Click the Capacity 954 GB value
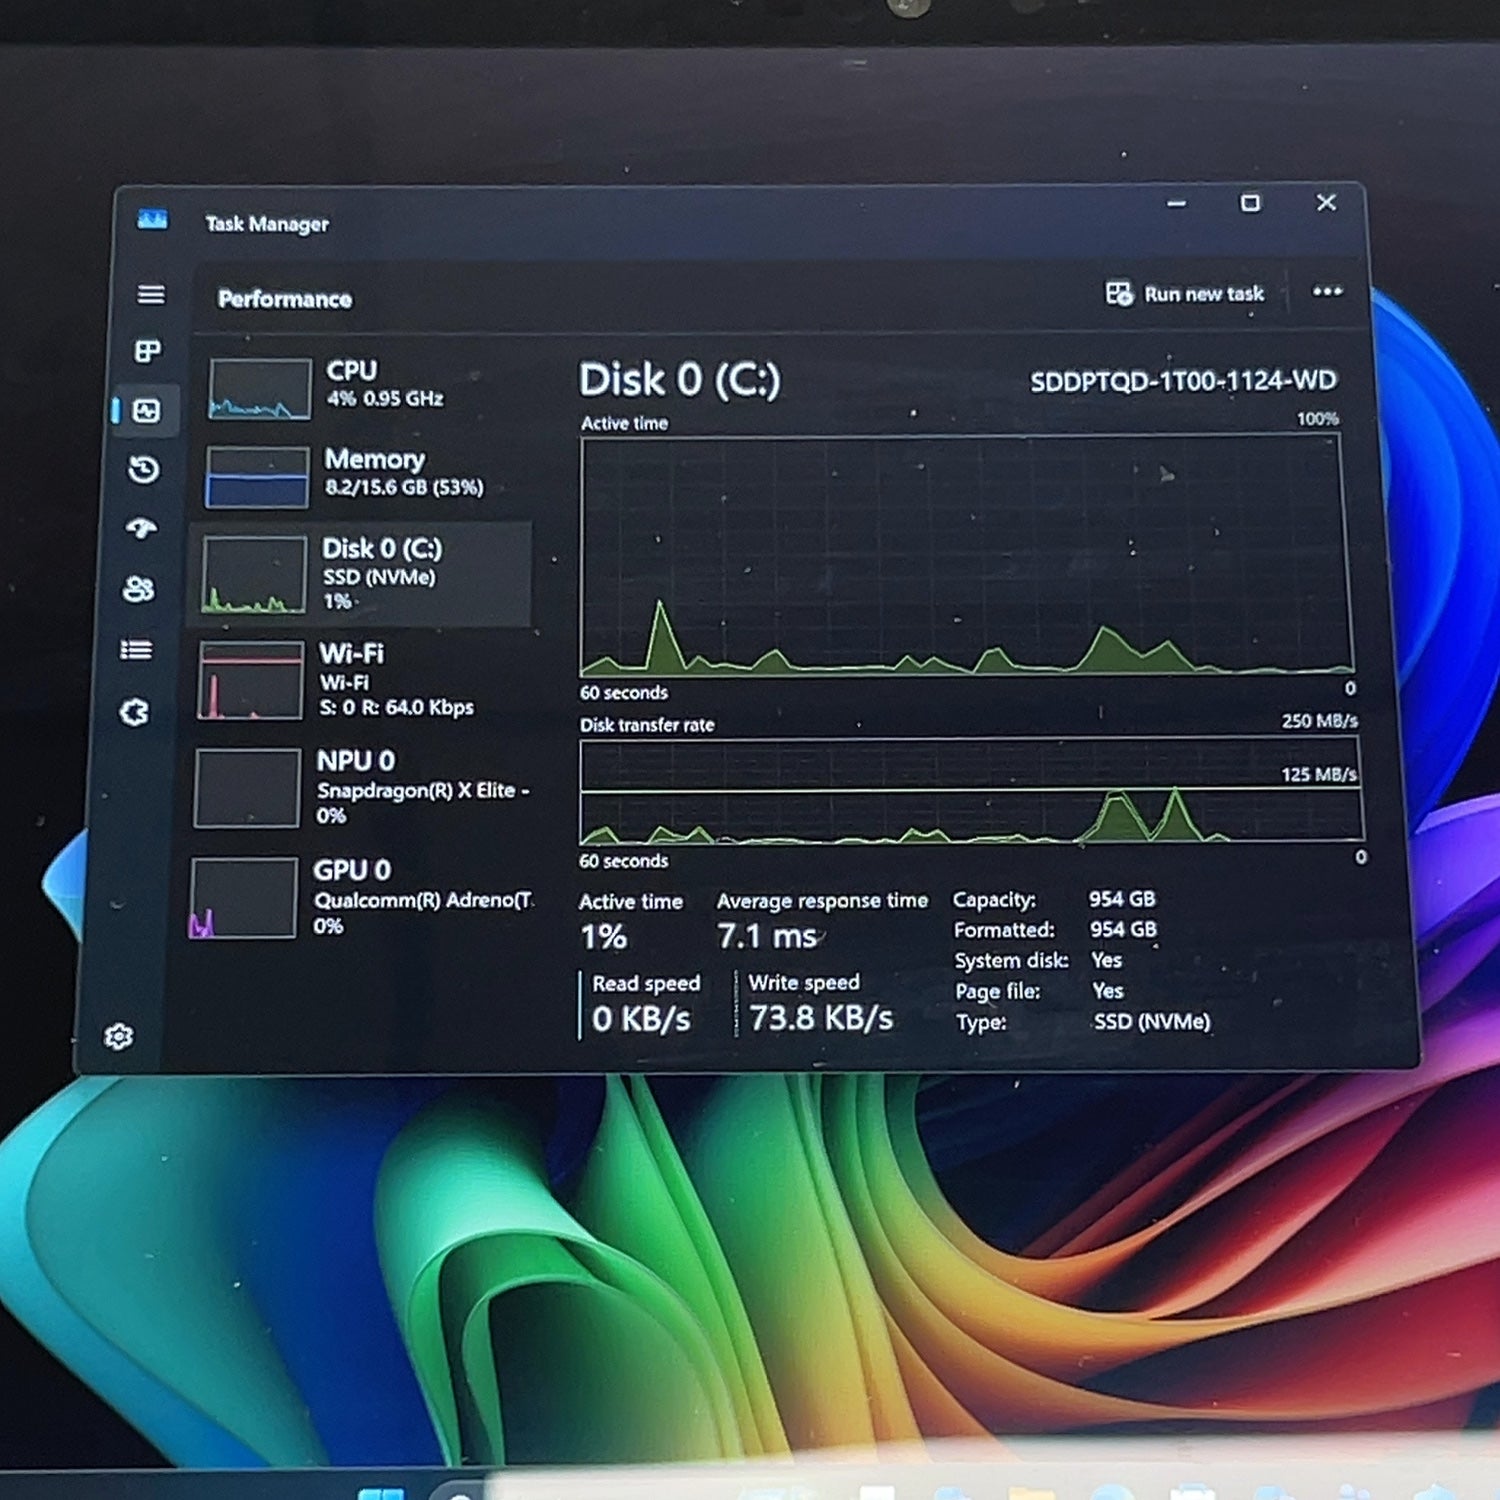1500x1500 pixels. point(1122,899)
